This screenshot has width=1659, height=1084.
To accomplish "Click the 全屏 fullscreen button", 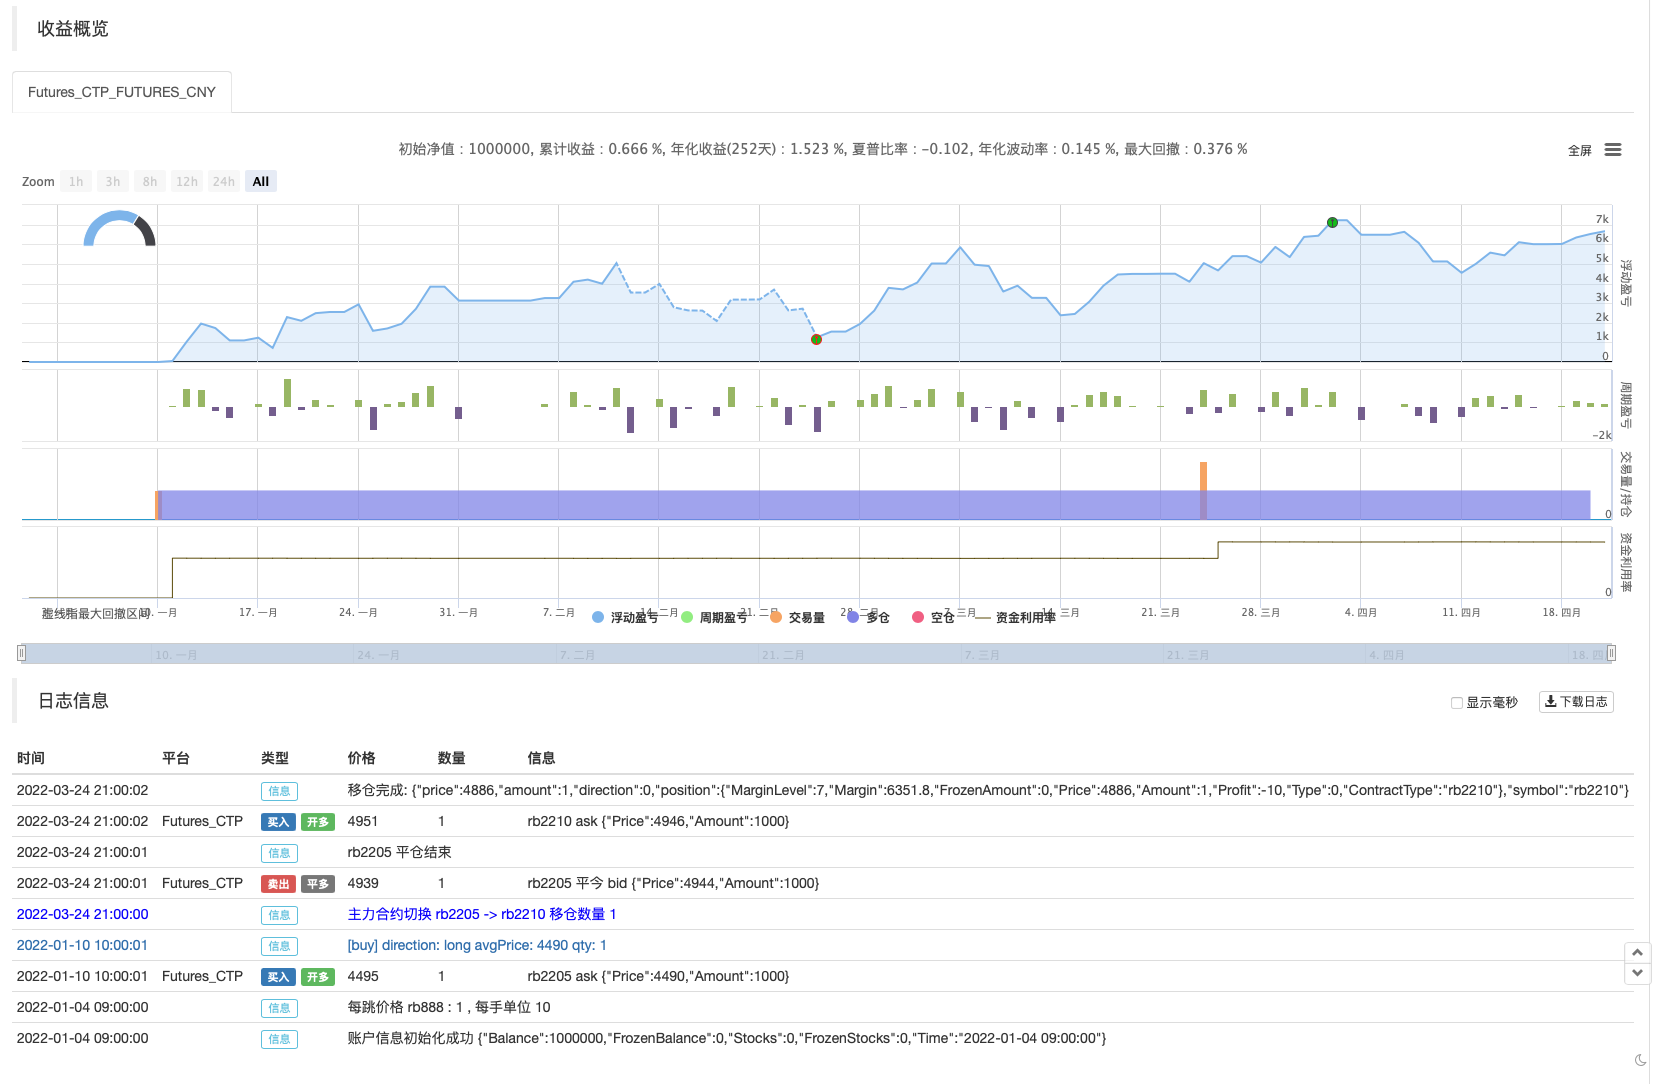I will 1579,151.
